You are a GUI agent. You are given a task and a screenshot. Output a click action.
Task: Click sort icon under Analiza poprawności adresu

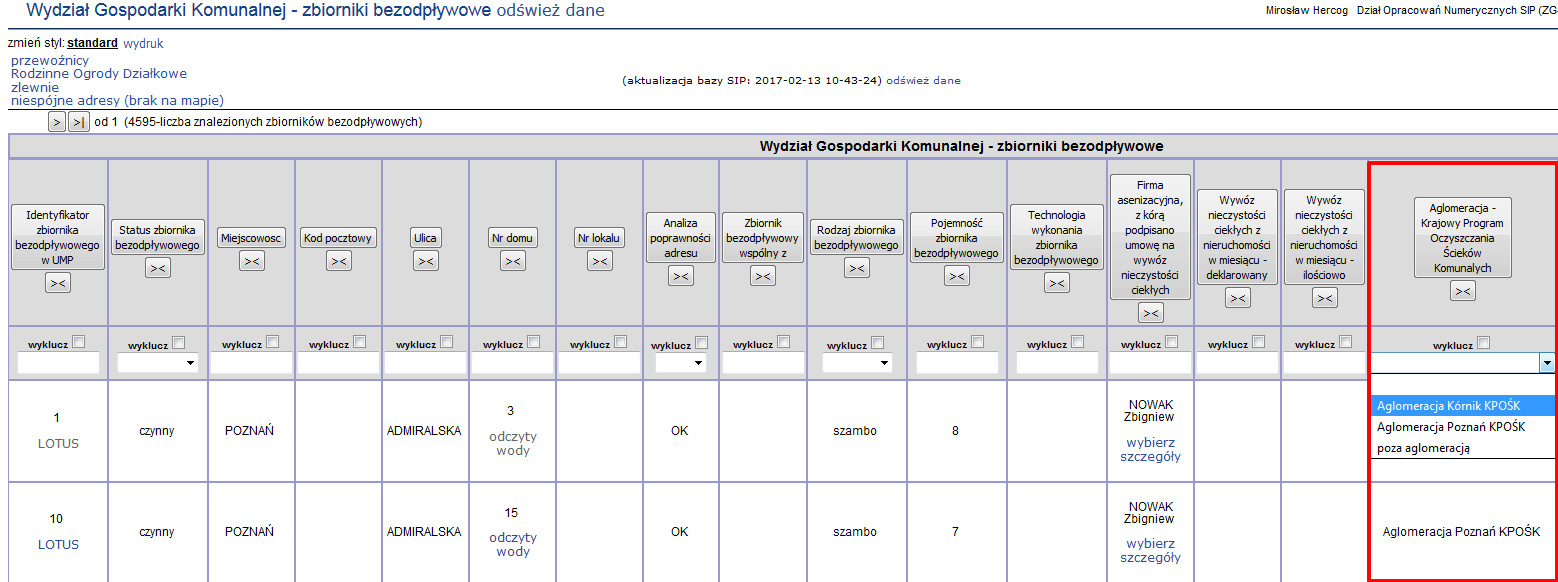[x=680, y=276]
